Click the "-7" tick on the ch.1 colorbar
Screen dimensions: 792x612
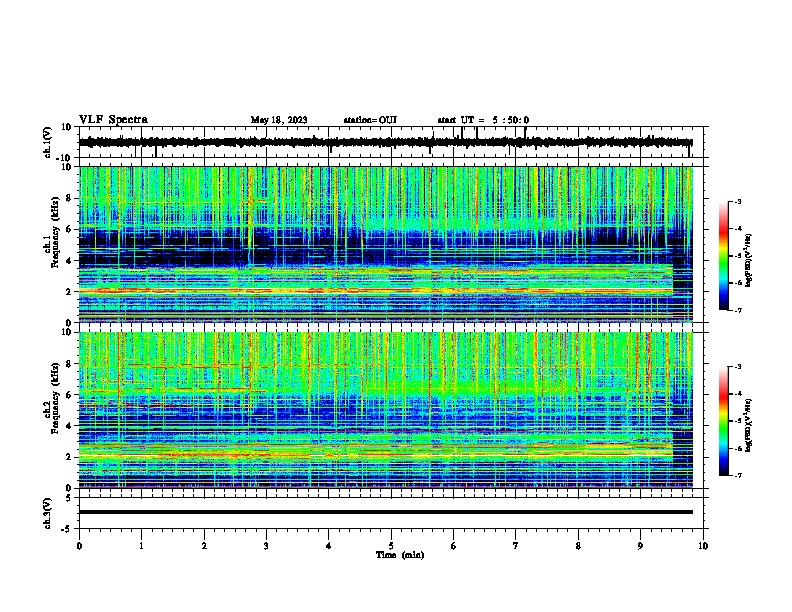(x=738, y=310)
